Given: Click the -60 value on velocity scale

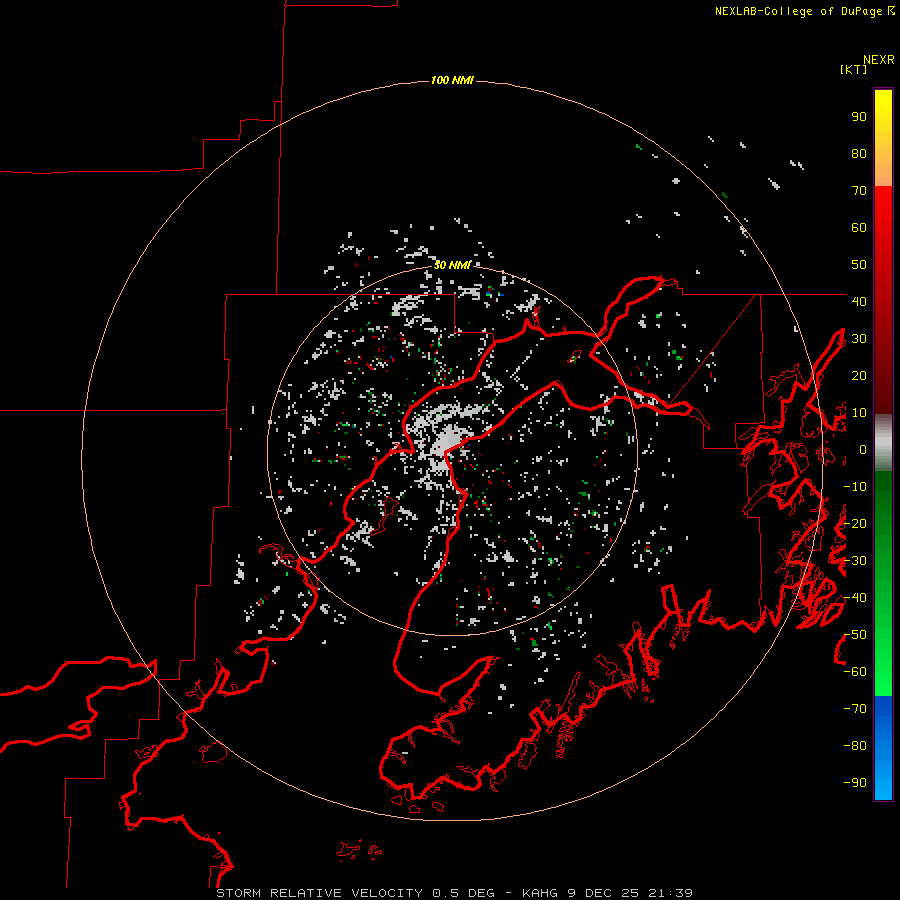Looking at the screenshot, I should [855, 672].
